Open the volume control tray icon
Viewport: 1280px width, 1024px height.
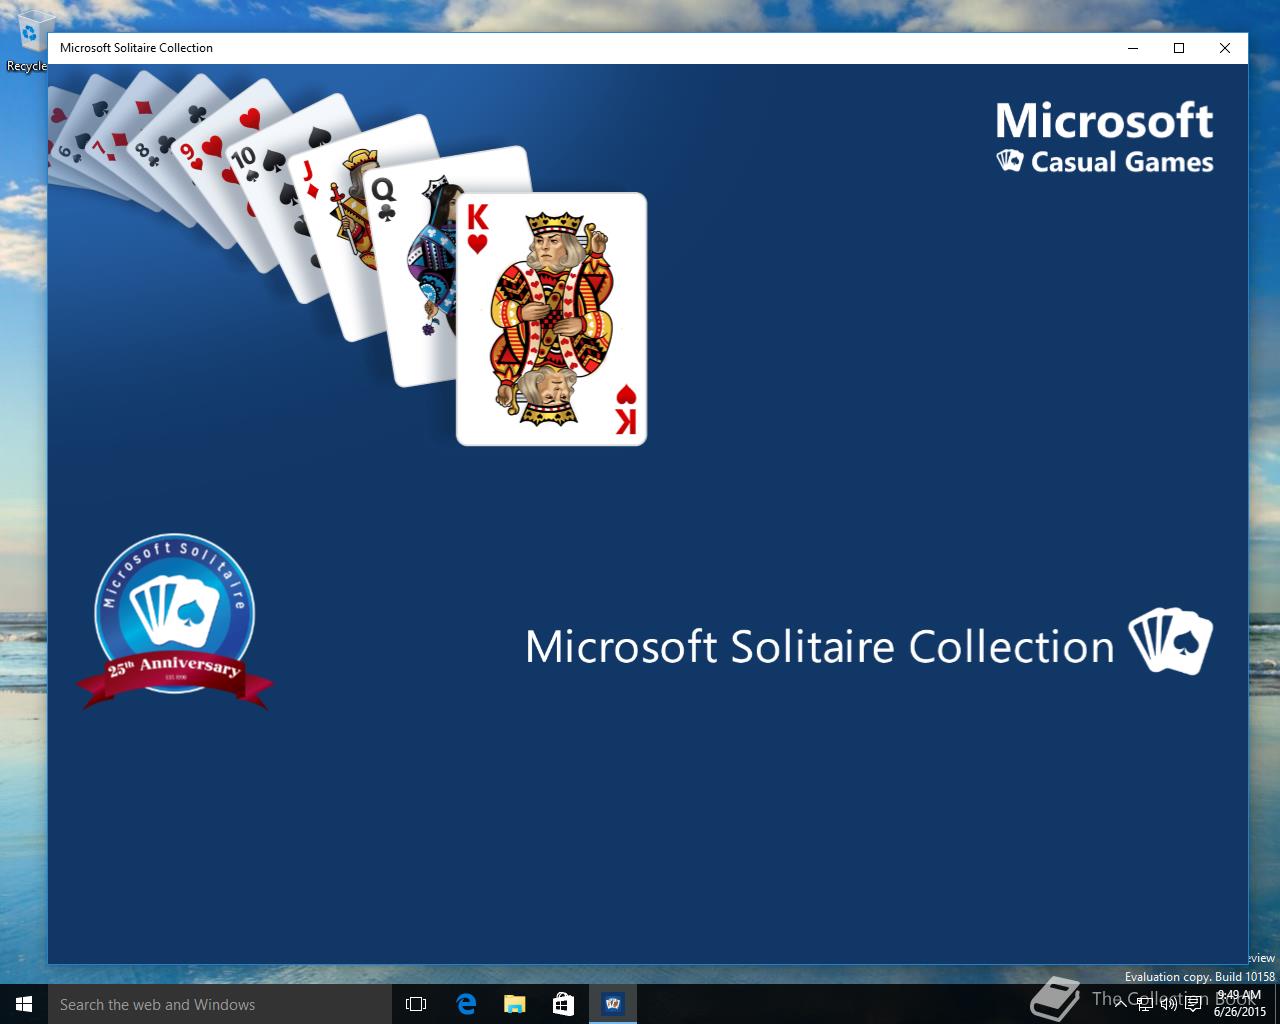click(1168, 1004)
